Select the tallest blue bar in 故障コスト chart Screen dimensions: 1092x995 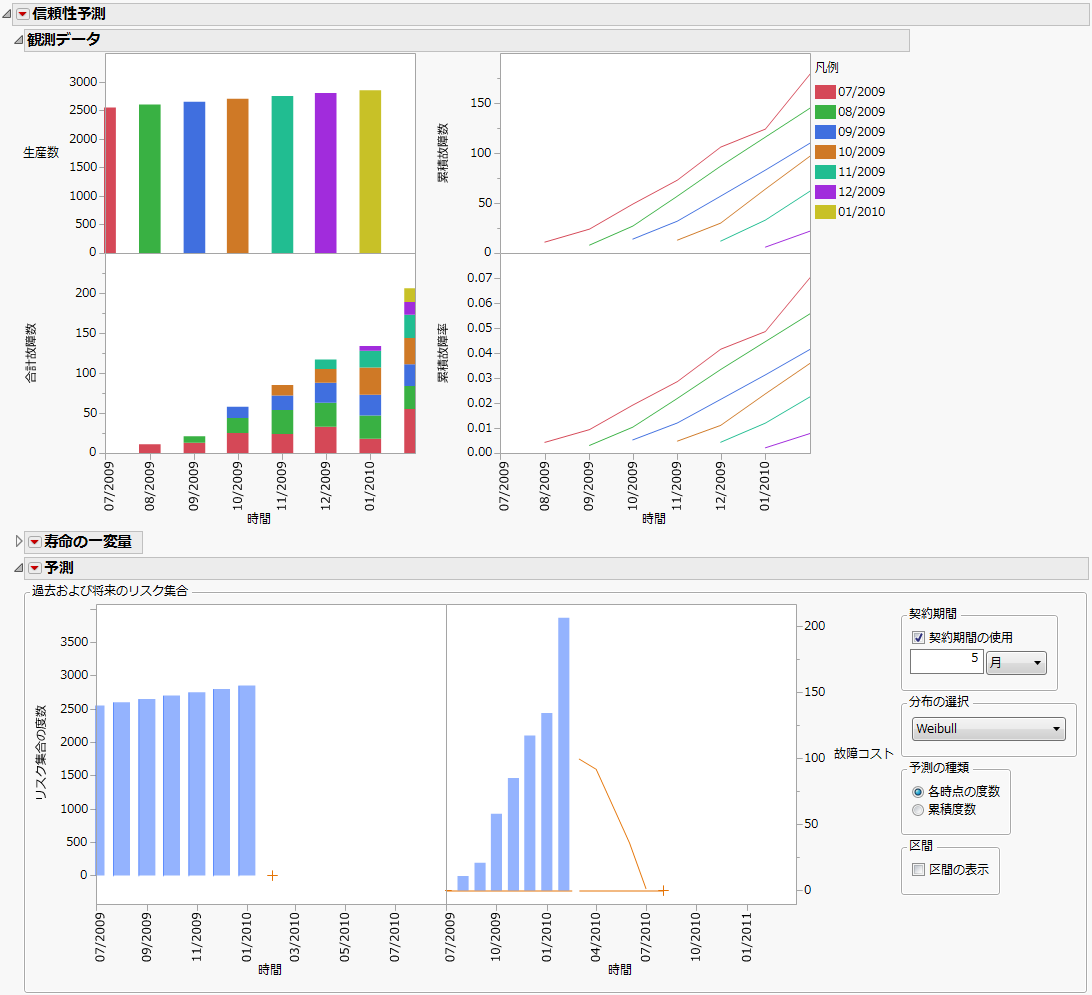[563, 753]
